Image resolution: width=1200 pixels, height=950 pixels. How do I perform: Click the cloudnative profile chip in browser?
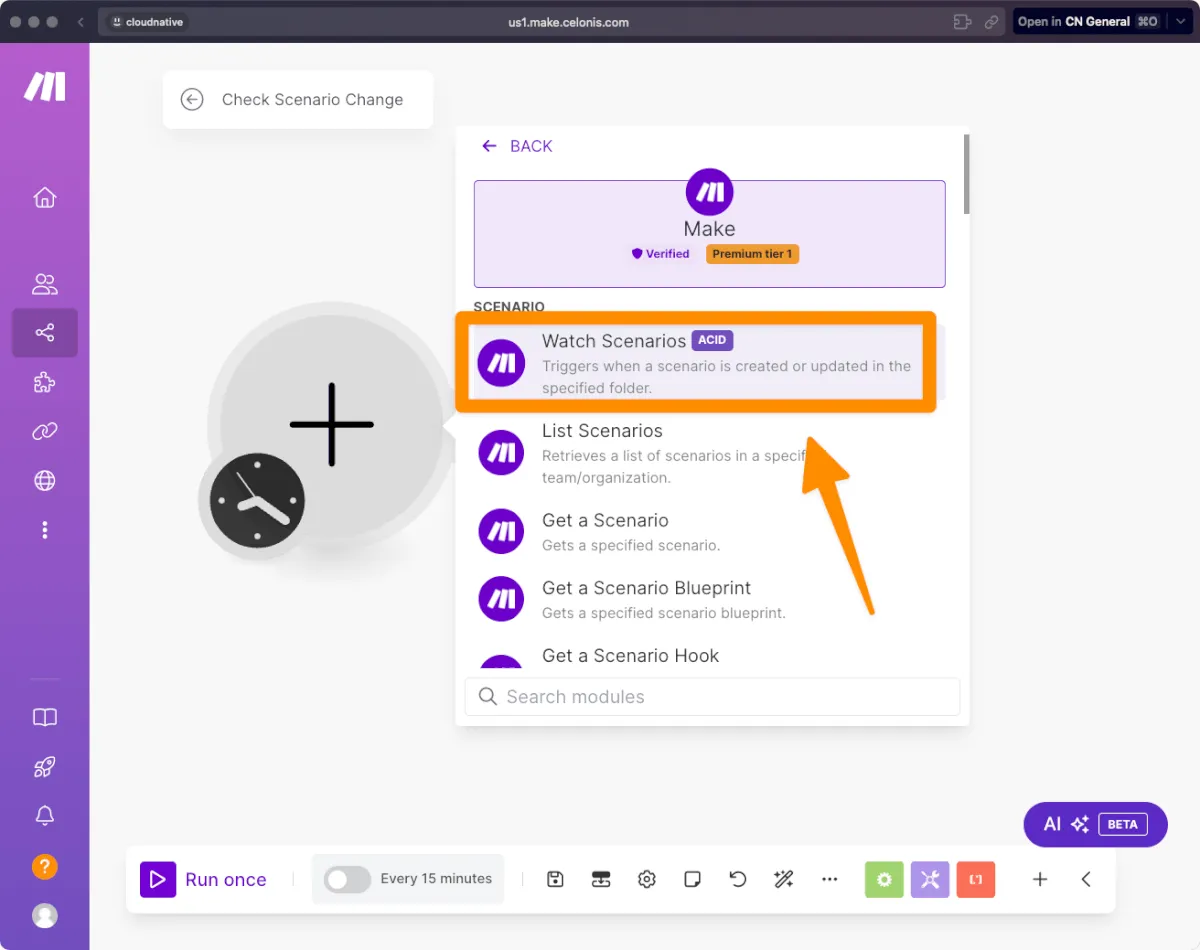pos(147,22)
